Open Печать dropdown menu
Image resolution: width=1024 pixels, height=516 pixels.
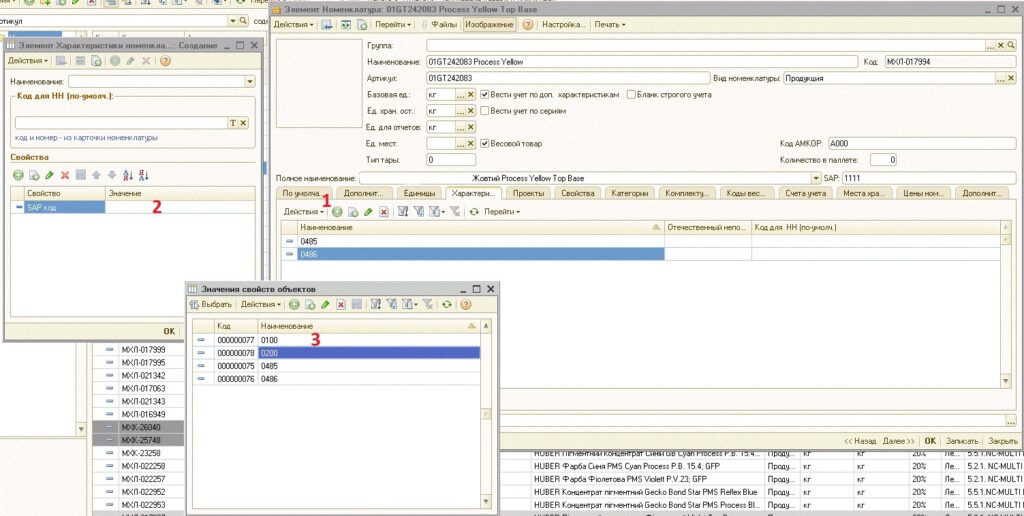point(609,24)
